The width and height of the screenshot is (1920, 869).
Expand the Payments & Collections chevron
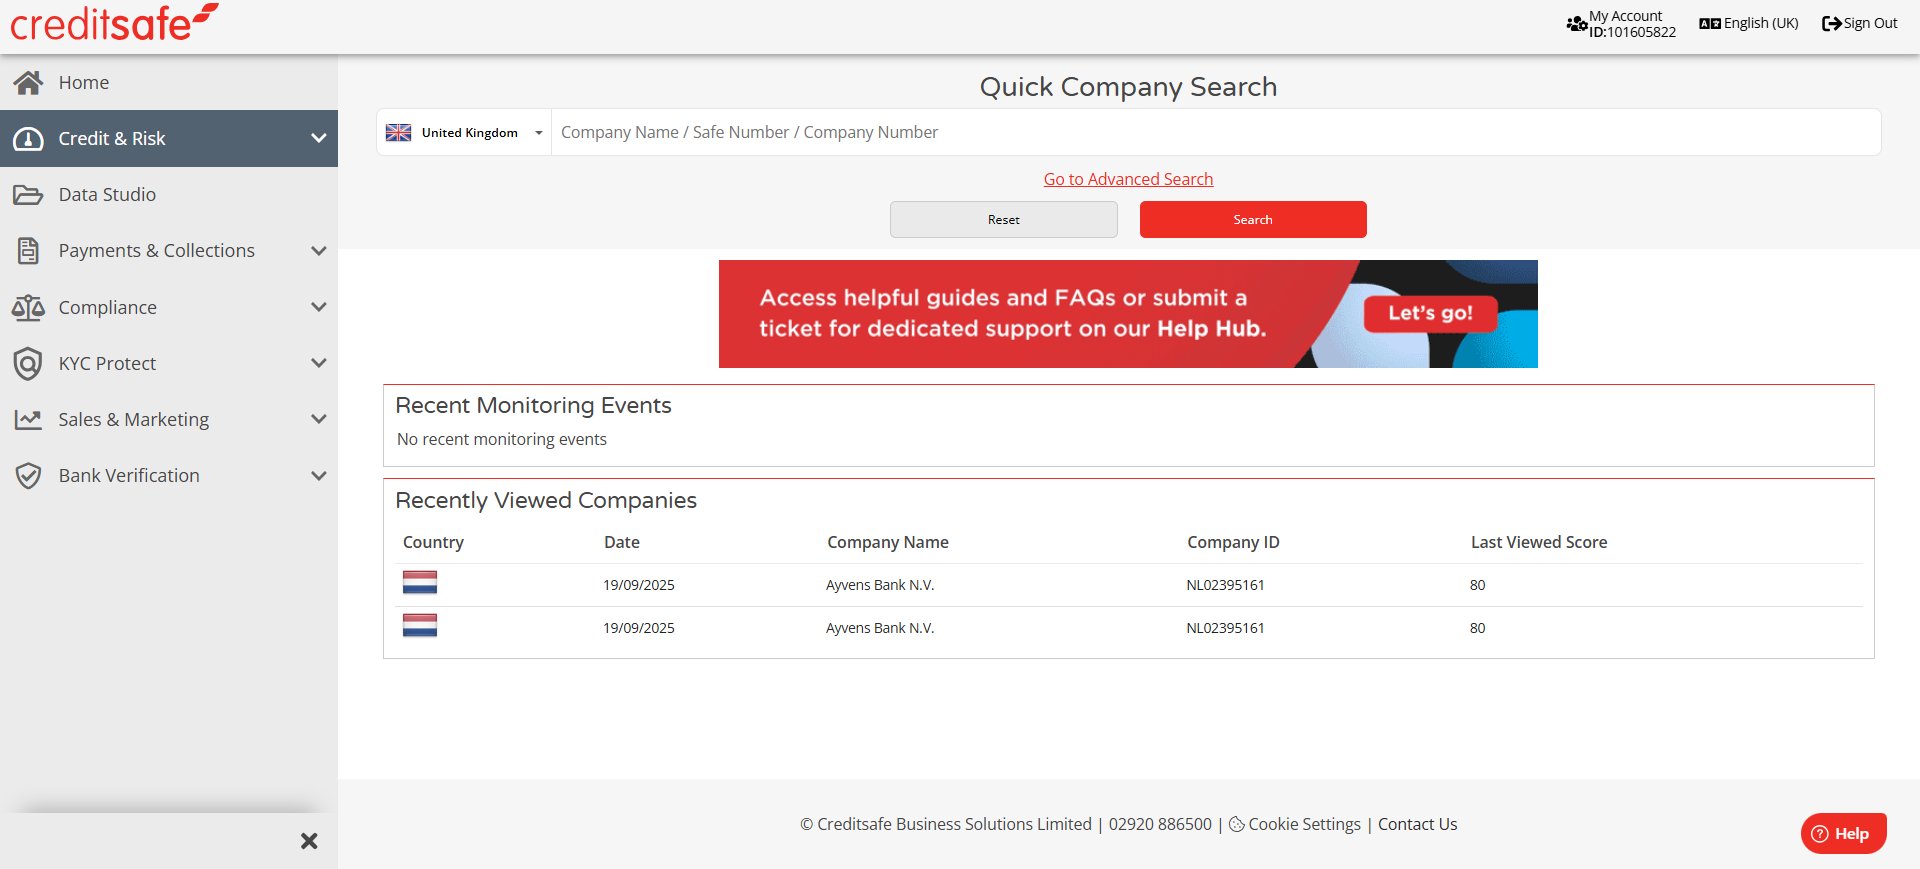coord(319,251)
